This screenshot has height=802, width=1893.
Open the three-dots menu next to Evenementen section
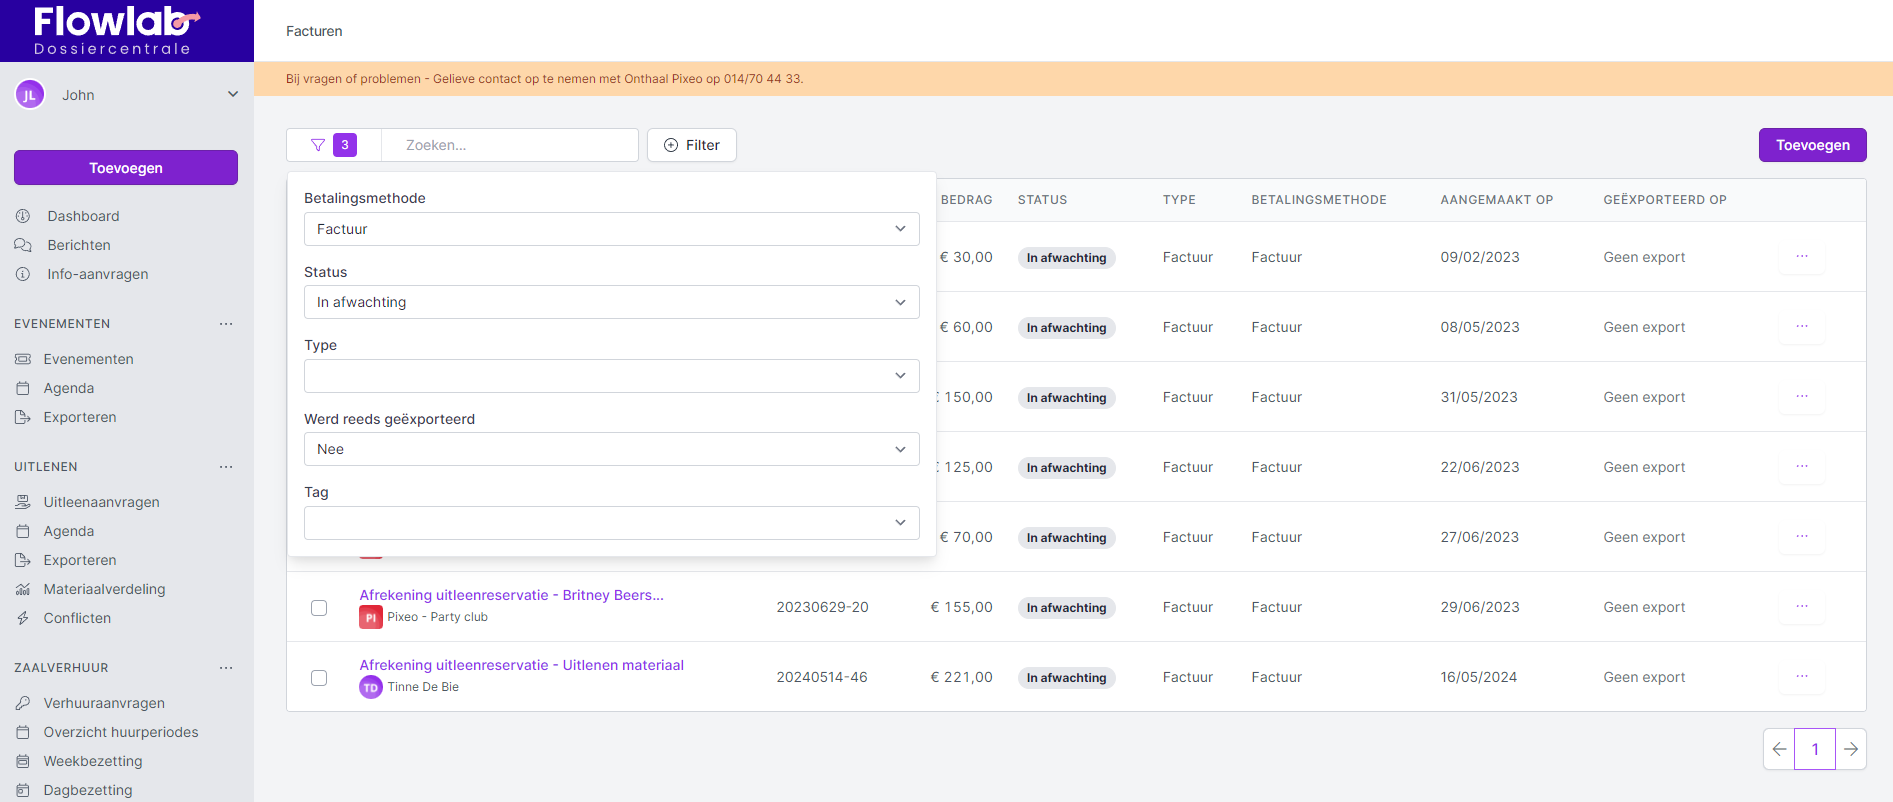point(226,324)
